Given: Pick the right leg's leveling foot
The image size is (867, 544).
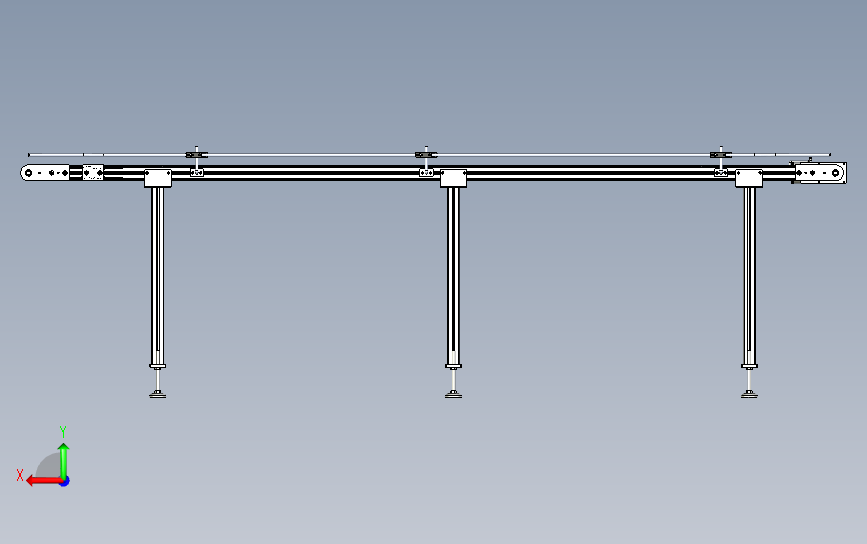Looking at the screenshot, I should [x=749, y=394].
